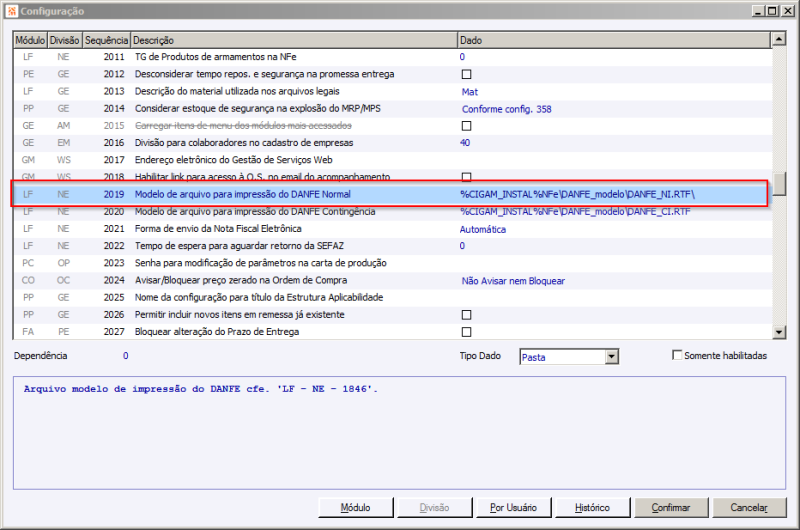Sort by the Módulo column header
The image size is (800, 530).
30,40
